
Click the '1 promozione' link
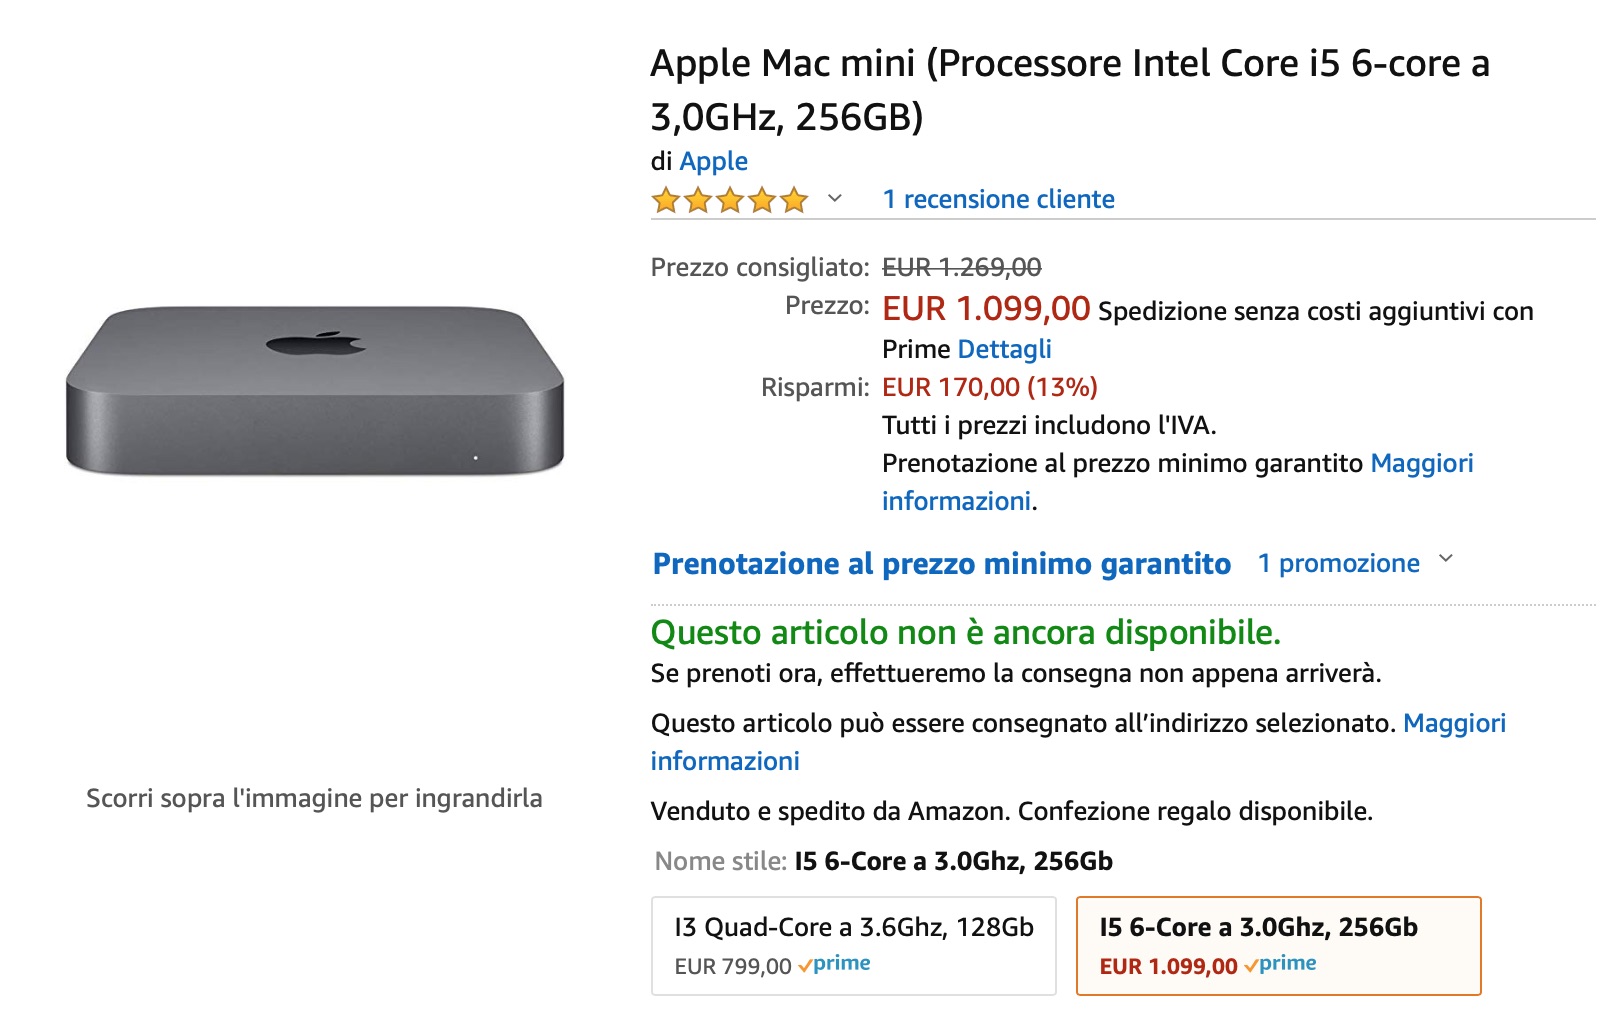pyautogui.click(x=1338, y=563)
